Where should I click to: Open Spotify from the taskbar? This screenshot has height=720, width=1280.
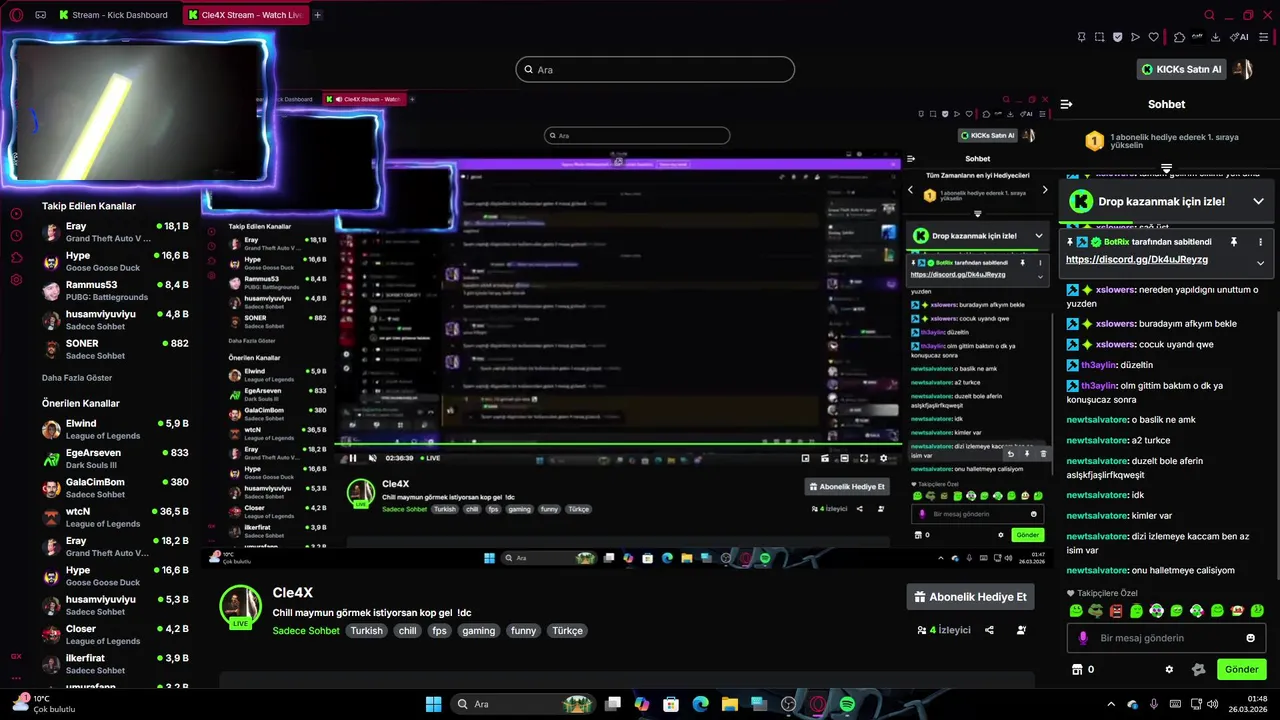(847, 704)
